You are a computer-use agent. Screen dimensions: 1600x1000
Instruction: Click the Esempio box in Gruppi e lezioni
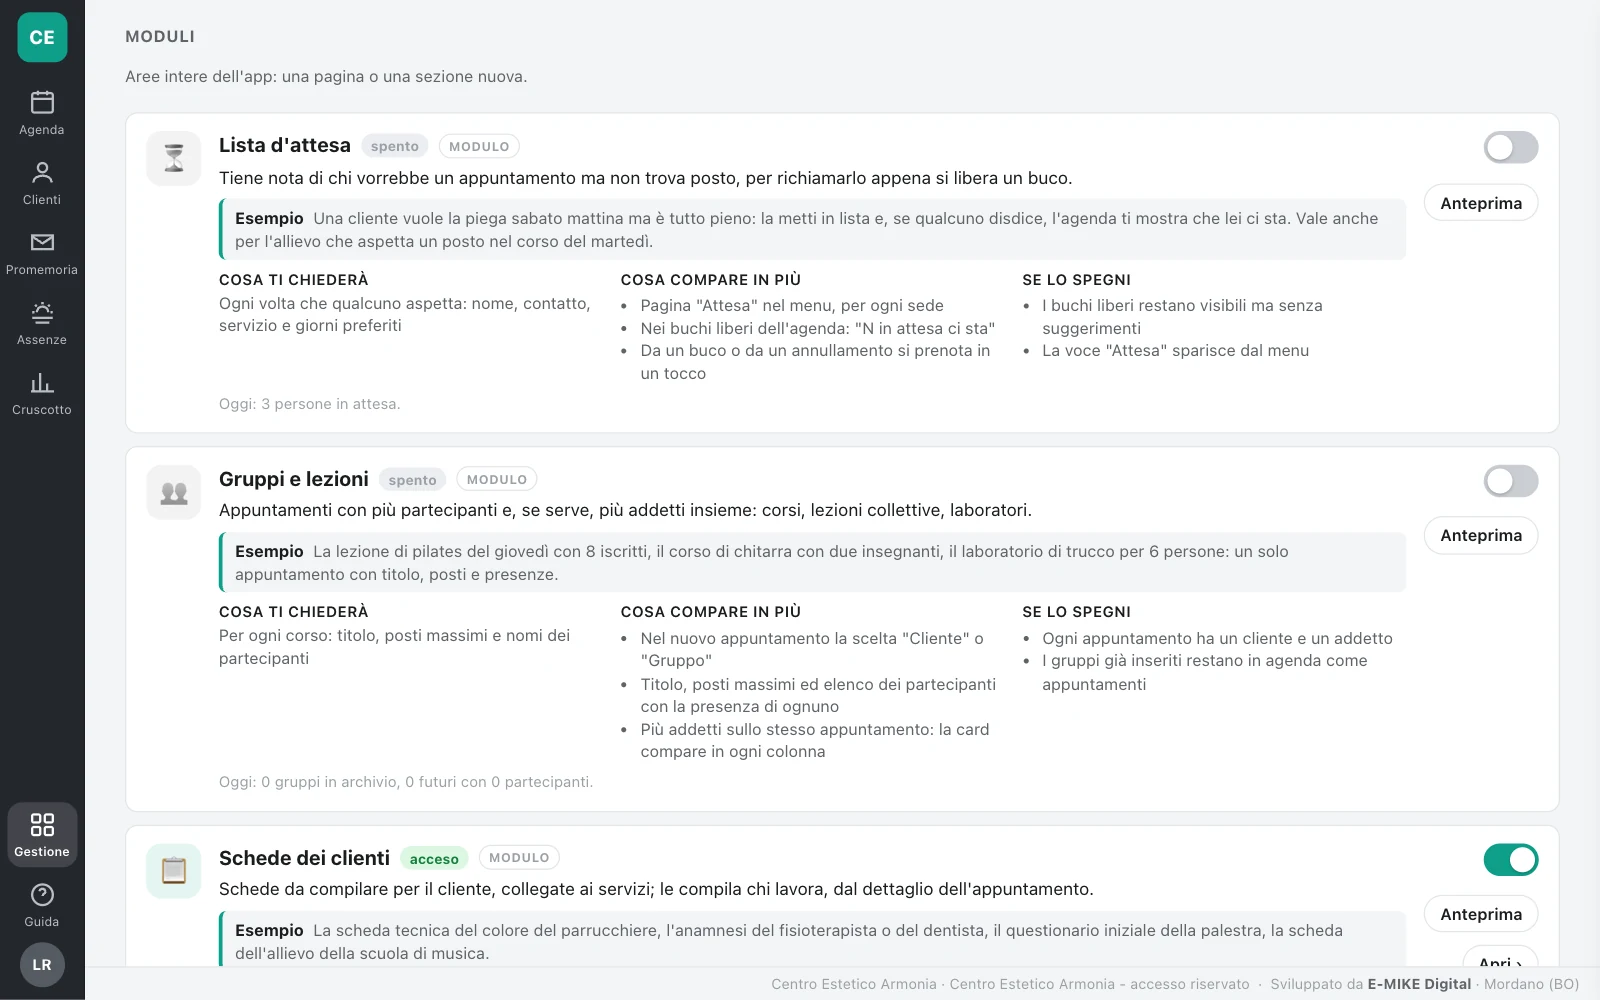coord(812,562)
